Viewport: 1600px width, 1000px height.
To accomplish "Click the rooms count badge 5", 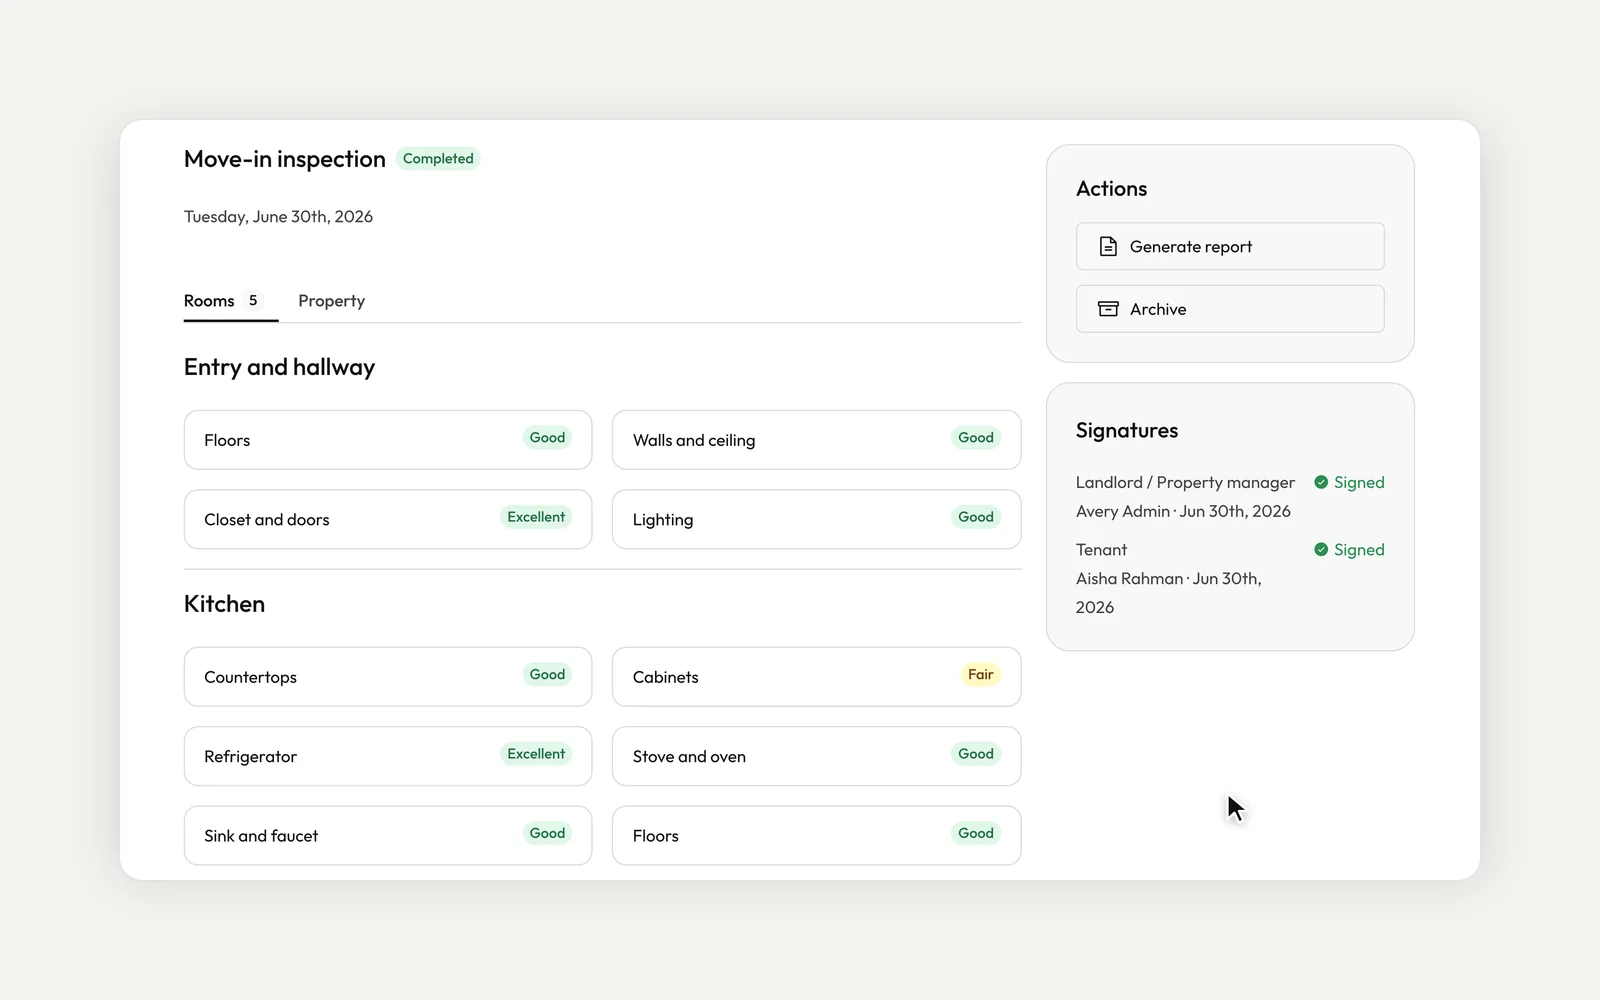I will [253, 300].
